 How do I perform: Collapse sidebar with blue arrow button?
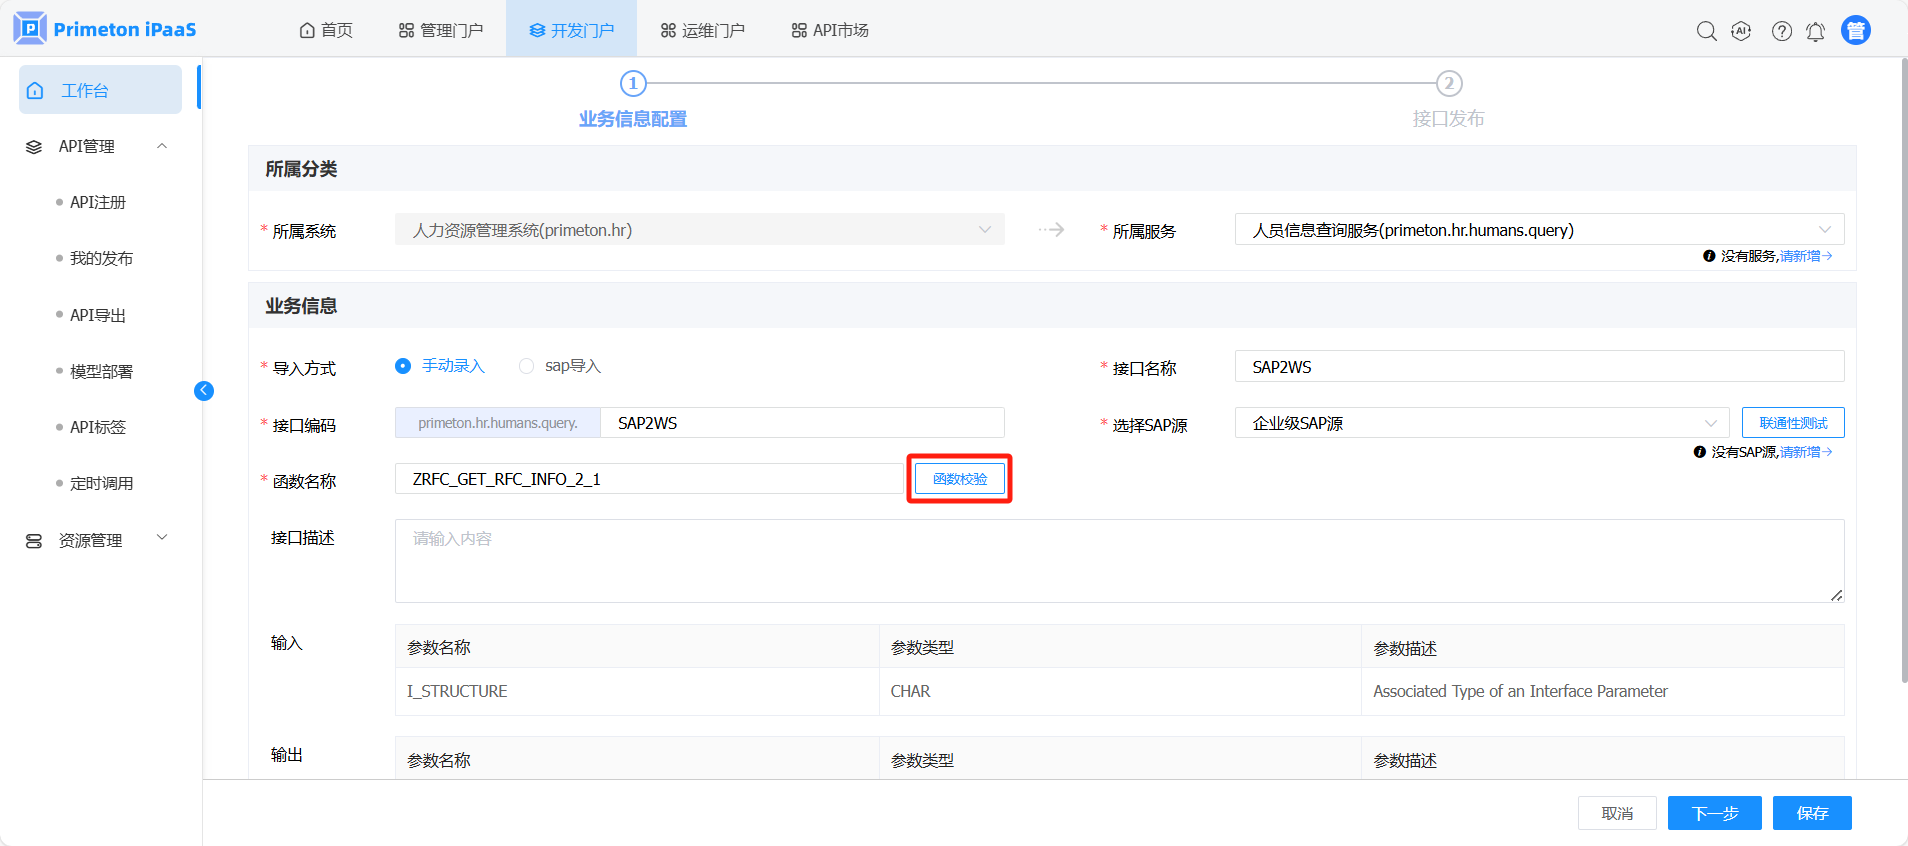coord(204,391)
